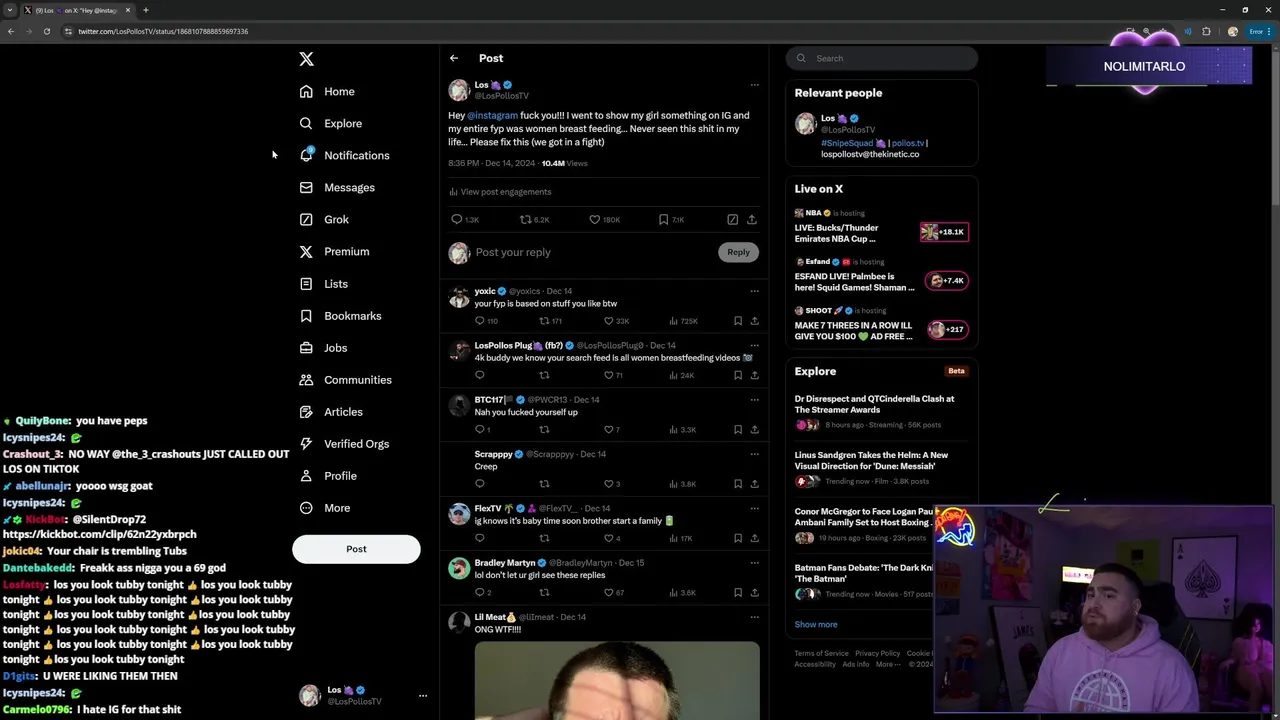
Task: Open account switcher dots beside @LosPollosTV
Action: 422,696
